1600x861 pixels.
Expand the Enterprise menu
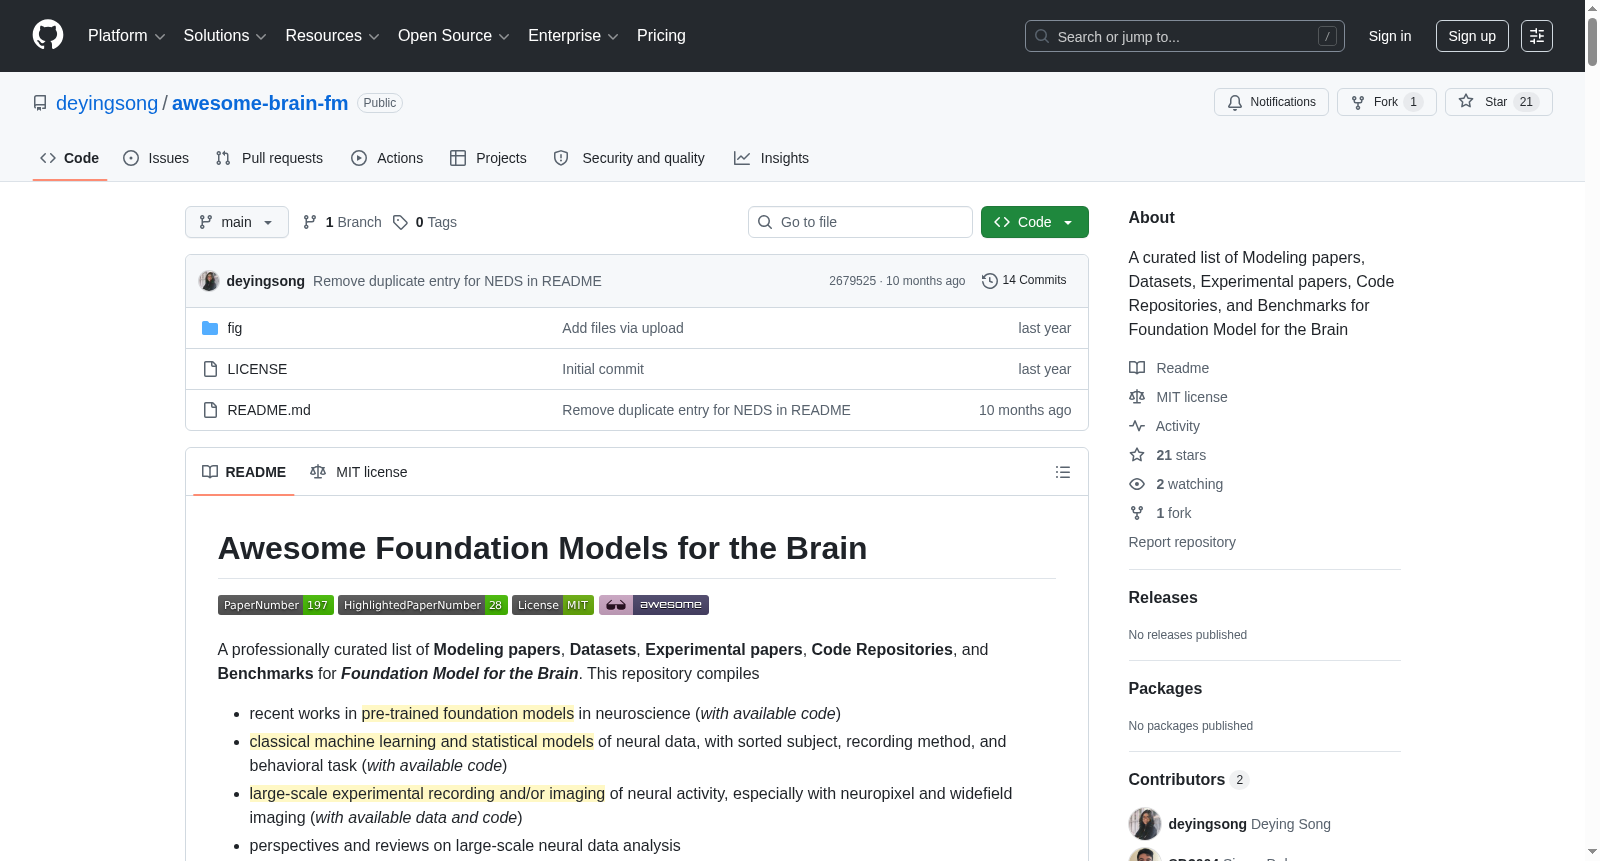573,36
